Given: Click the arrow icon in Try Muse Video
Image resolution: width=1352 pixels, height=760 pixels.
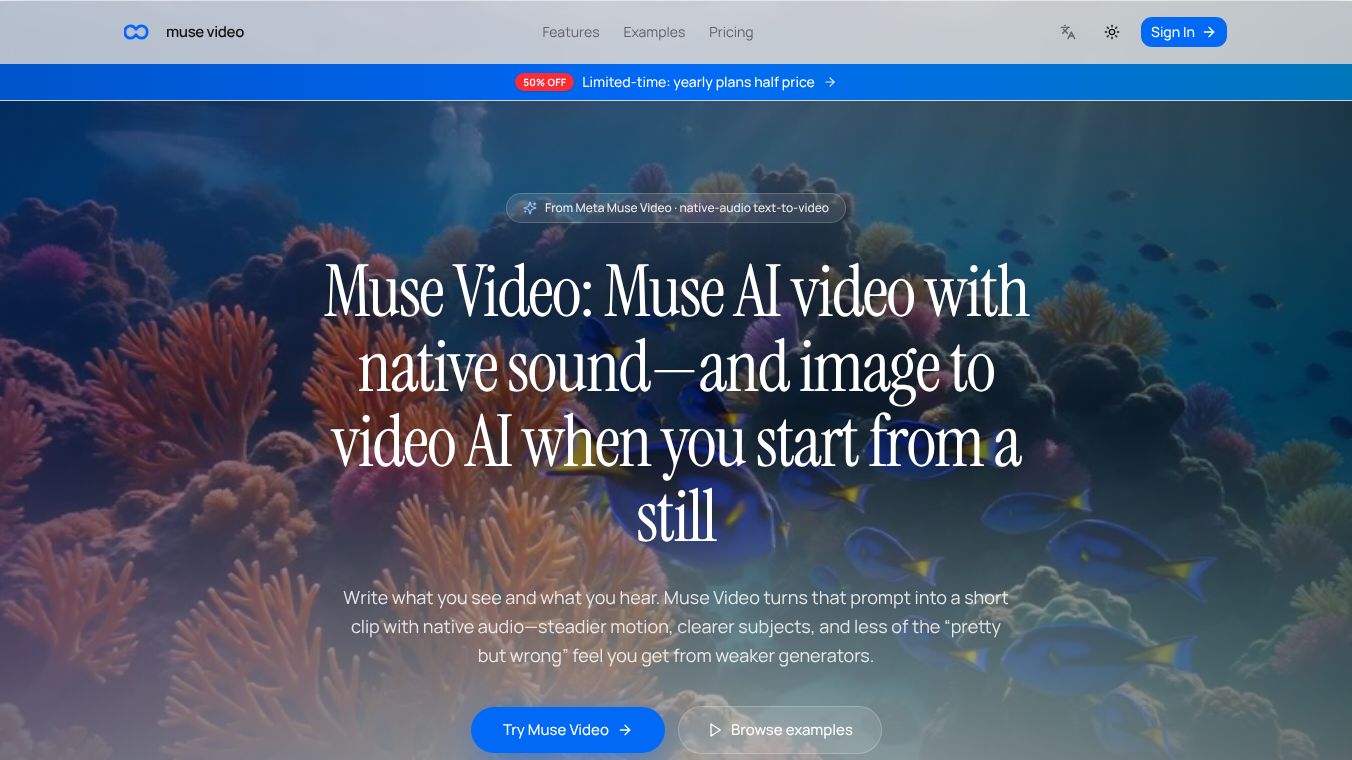Looking at the screenshot, I should pyautogui.click(x=625, y=730).
